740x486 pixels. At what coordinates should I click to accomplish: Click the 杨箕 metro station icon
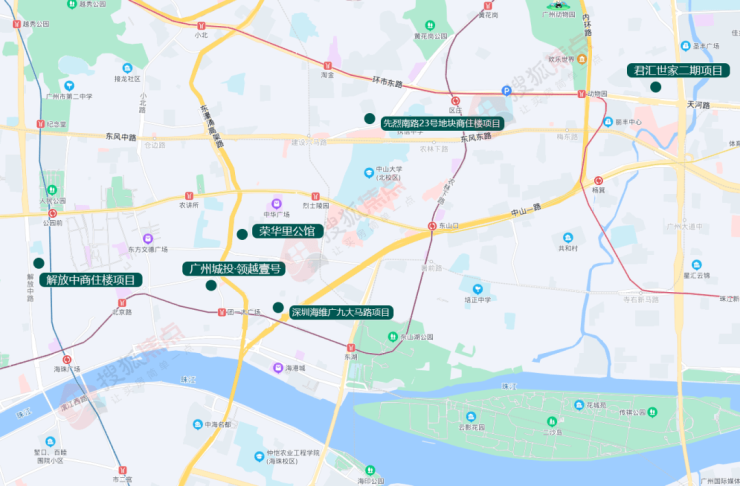598,181
